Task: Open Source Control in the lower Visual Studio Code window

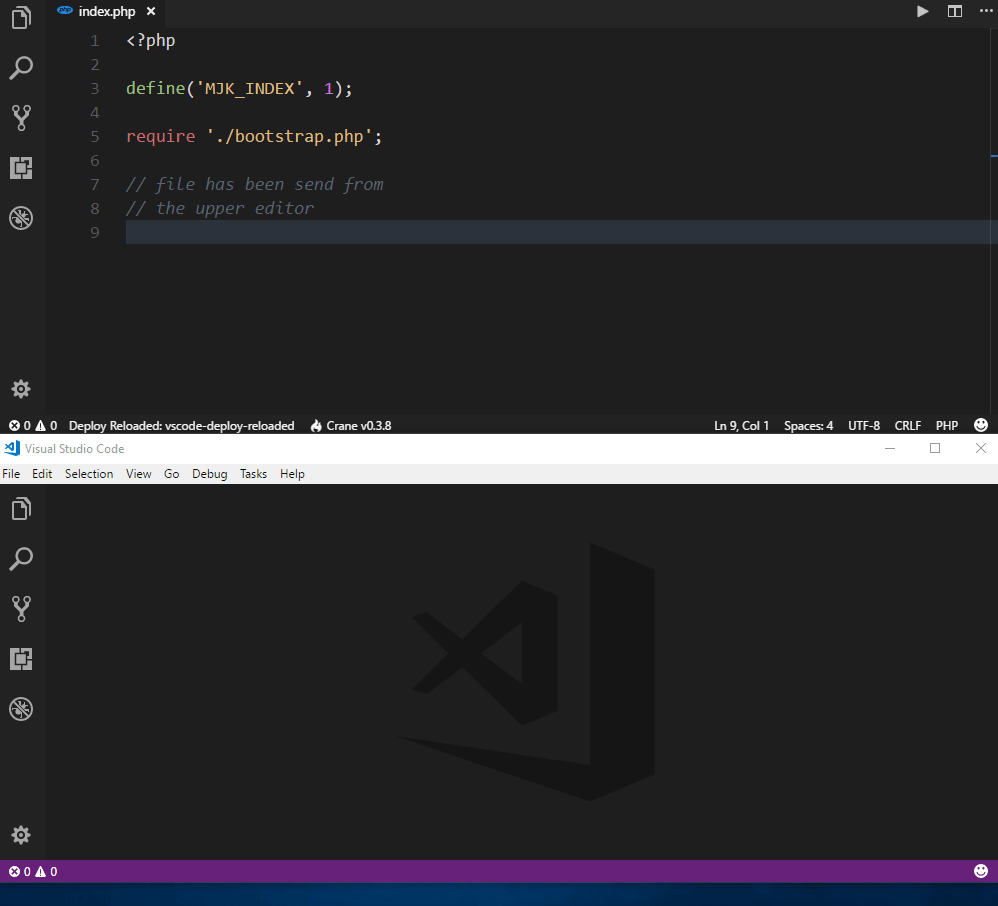Action: [x=21, y=609]
